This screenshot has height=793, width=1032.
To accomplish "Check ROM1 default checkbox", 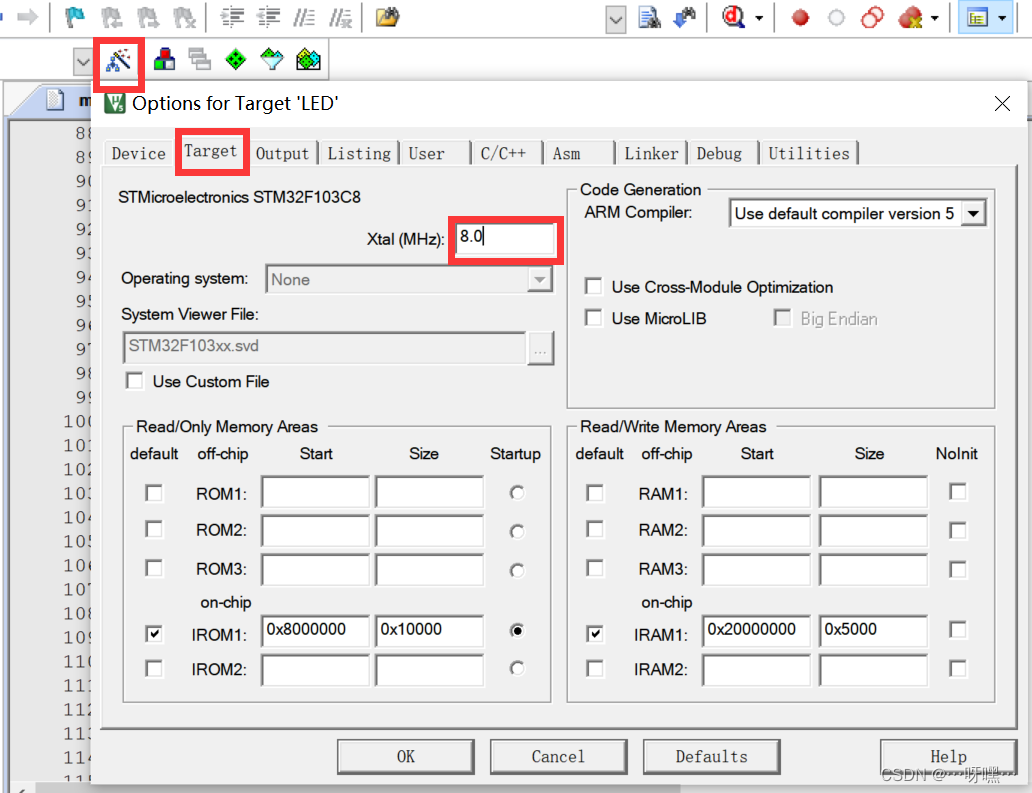I will [154, 493].
